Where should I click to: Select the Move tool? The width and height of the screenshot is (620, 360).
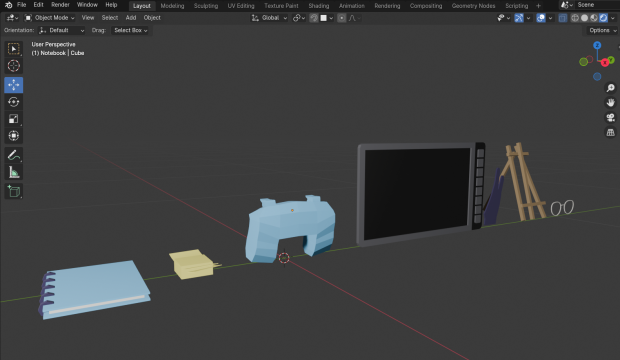click(x=13, y=85)
